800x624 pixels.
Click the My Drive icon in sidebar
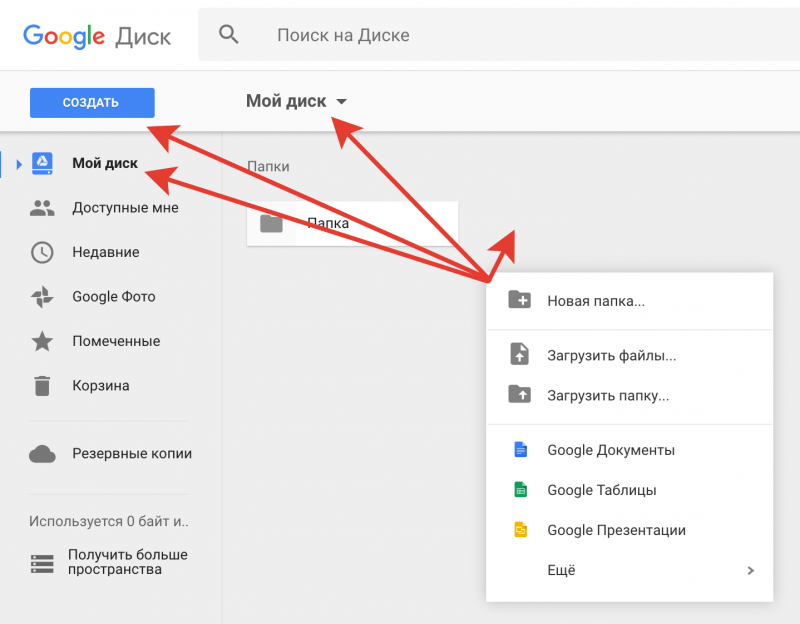[42, 163]
